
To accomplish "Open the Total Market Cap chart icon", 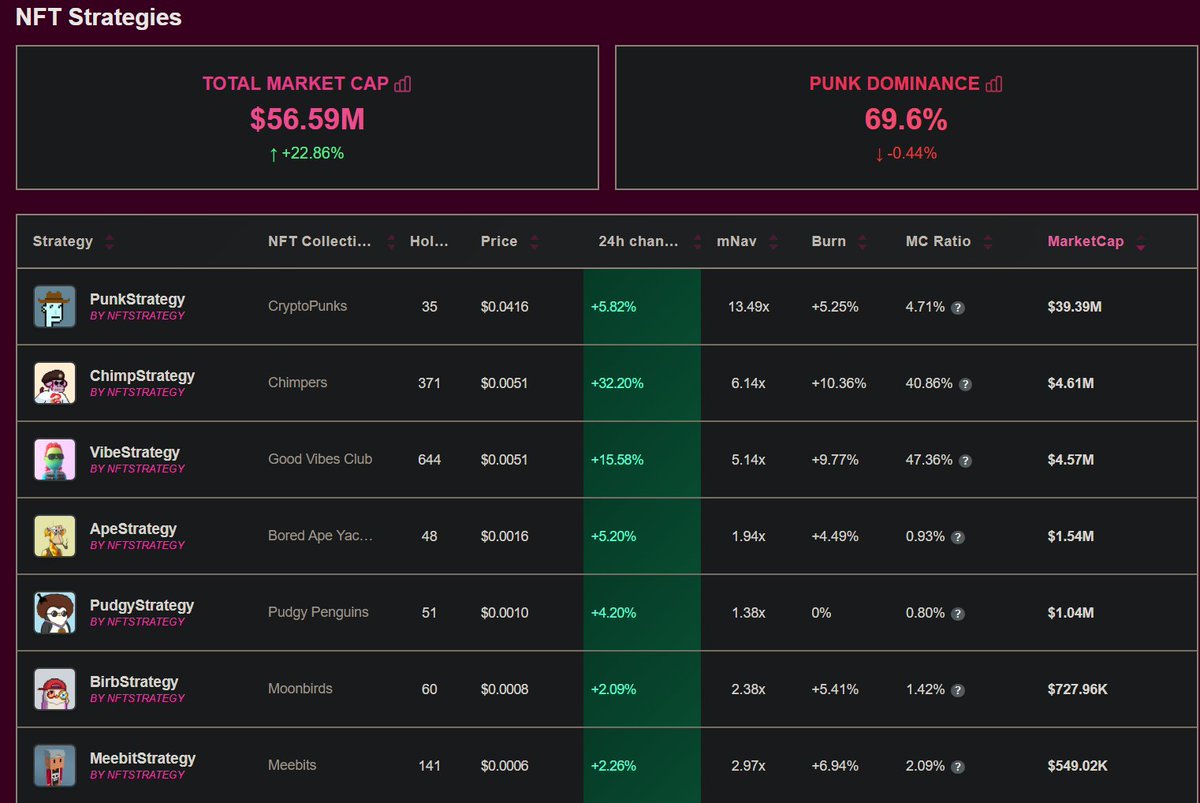I will (x=402, y=84).
